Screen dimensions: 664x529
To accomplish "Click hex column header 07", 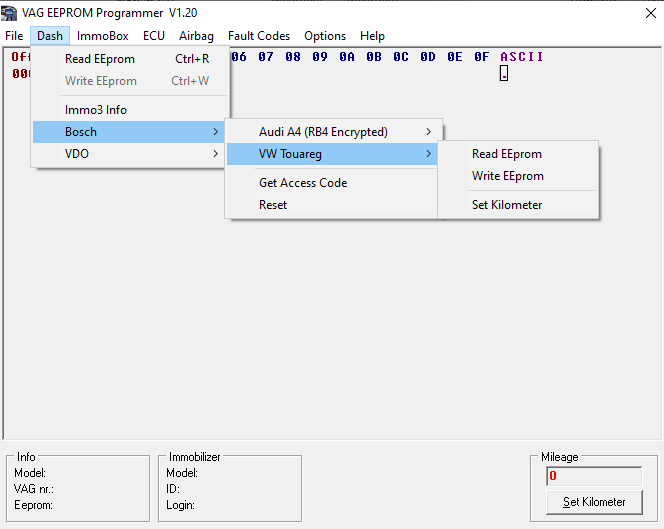I will click(x=266, y=57).
